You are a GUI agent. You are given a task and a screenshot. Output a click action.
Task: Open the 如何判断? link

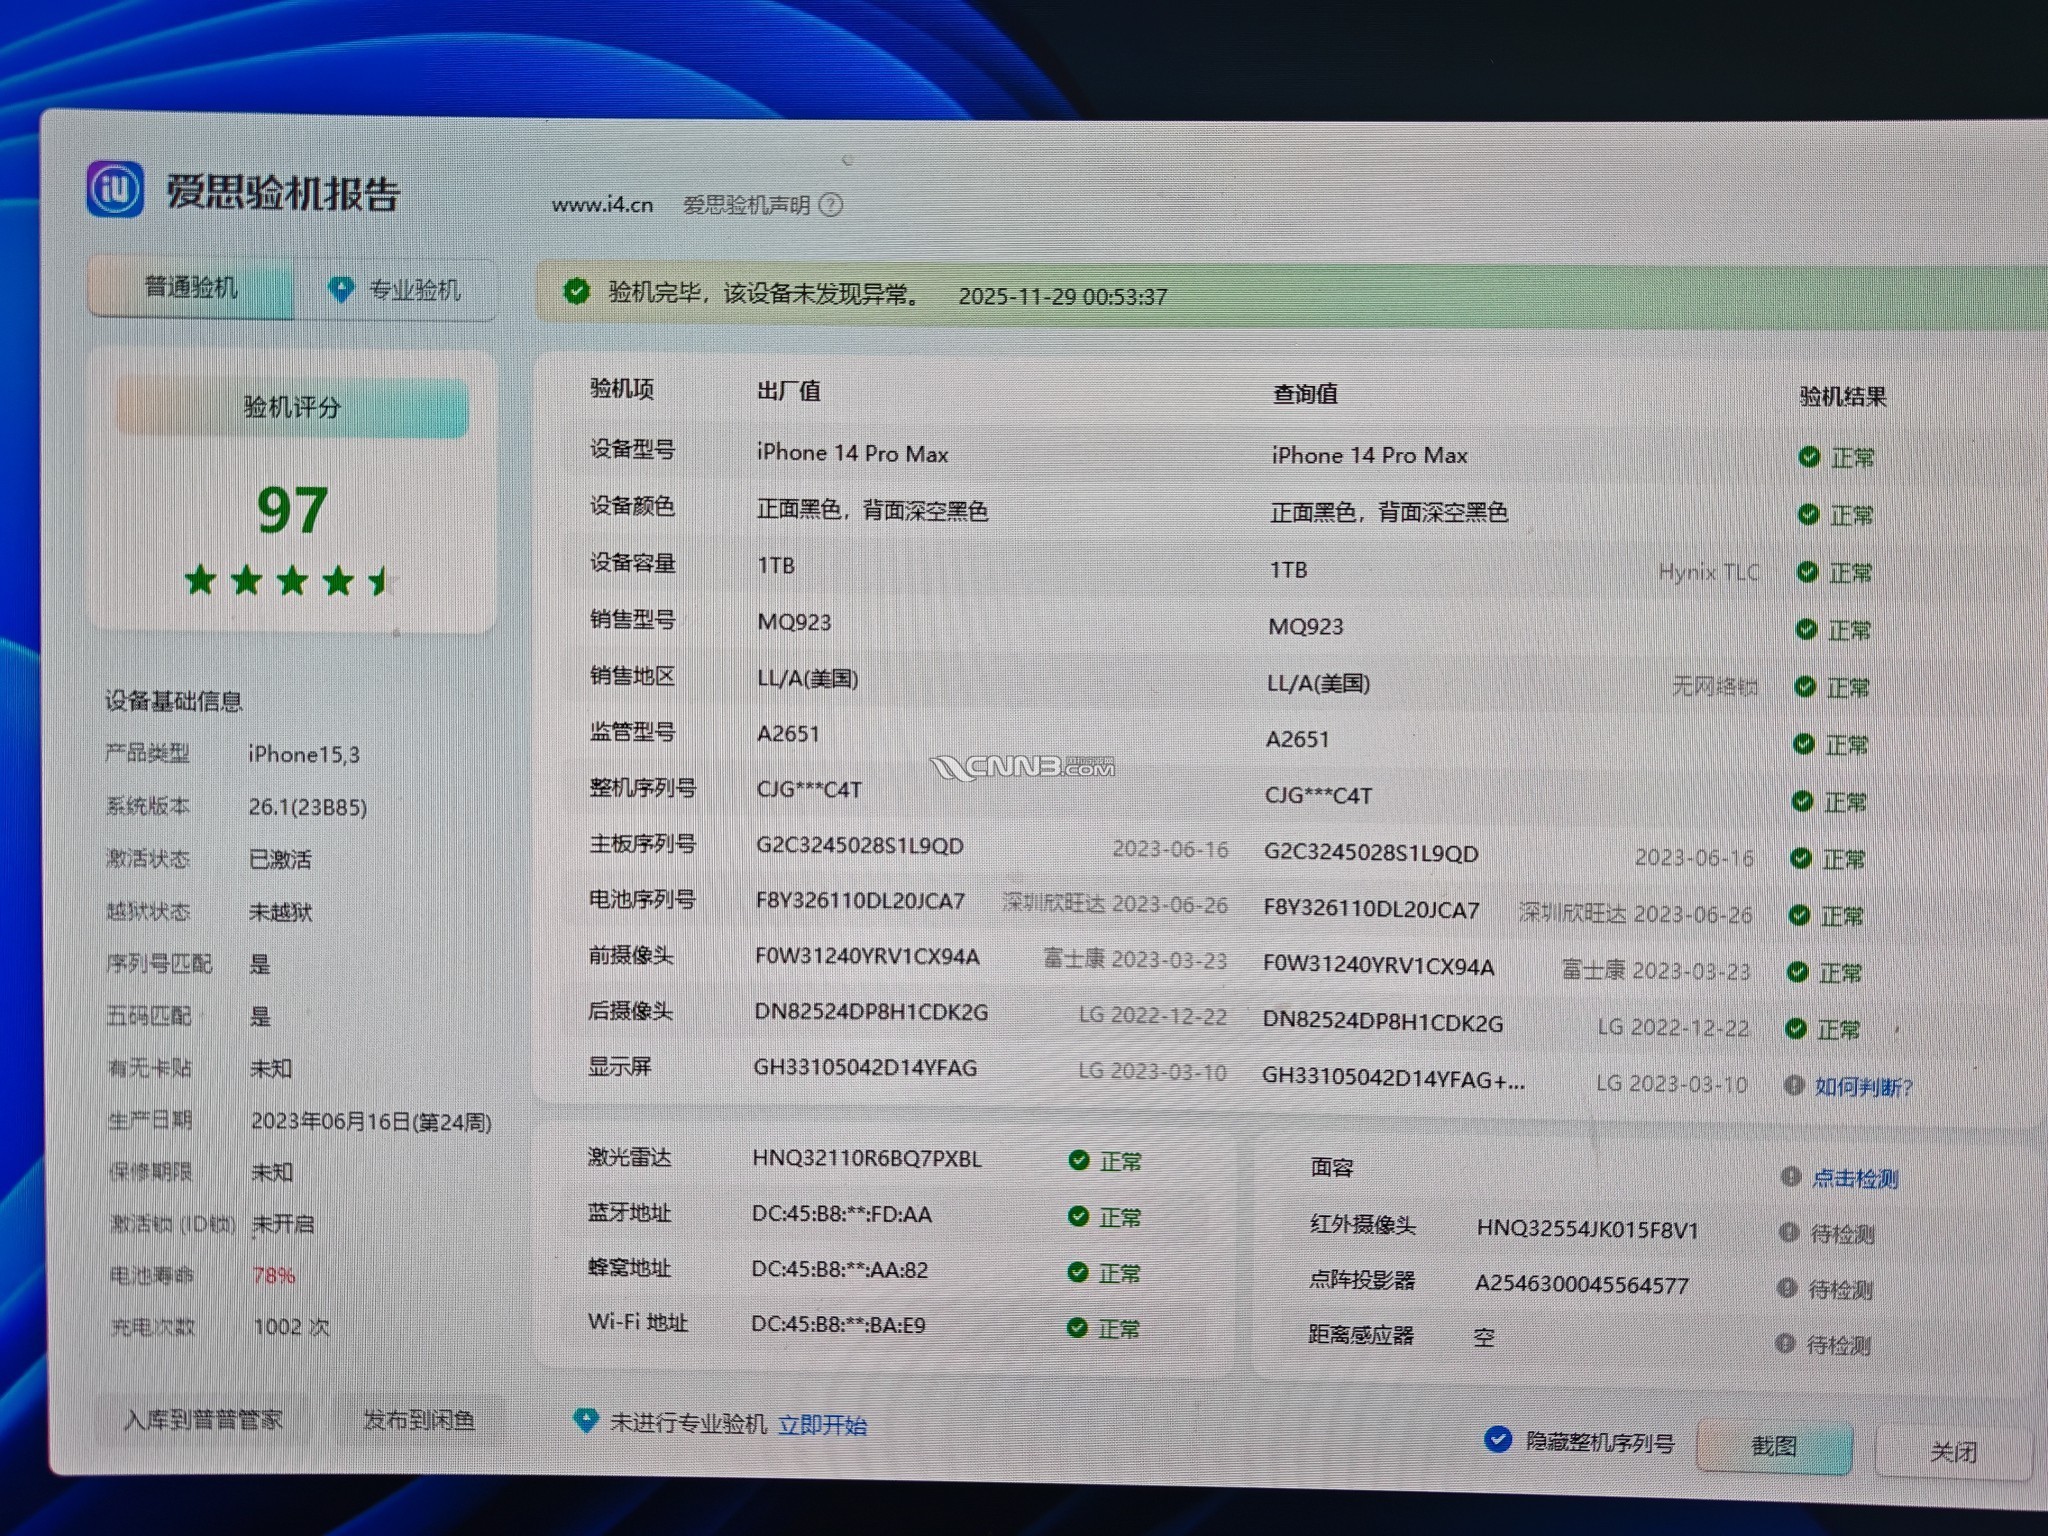(1862, 1087)
